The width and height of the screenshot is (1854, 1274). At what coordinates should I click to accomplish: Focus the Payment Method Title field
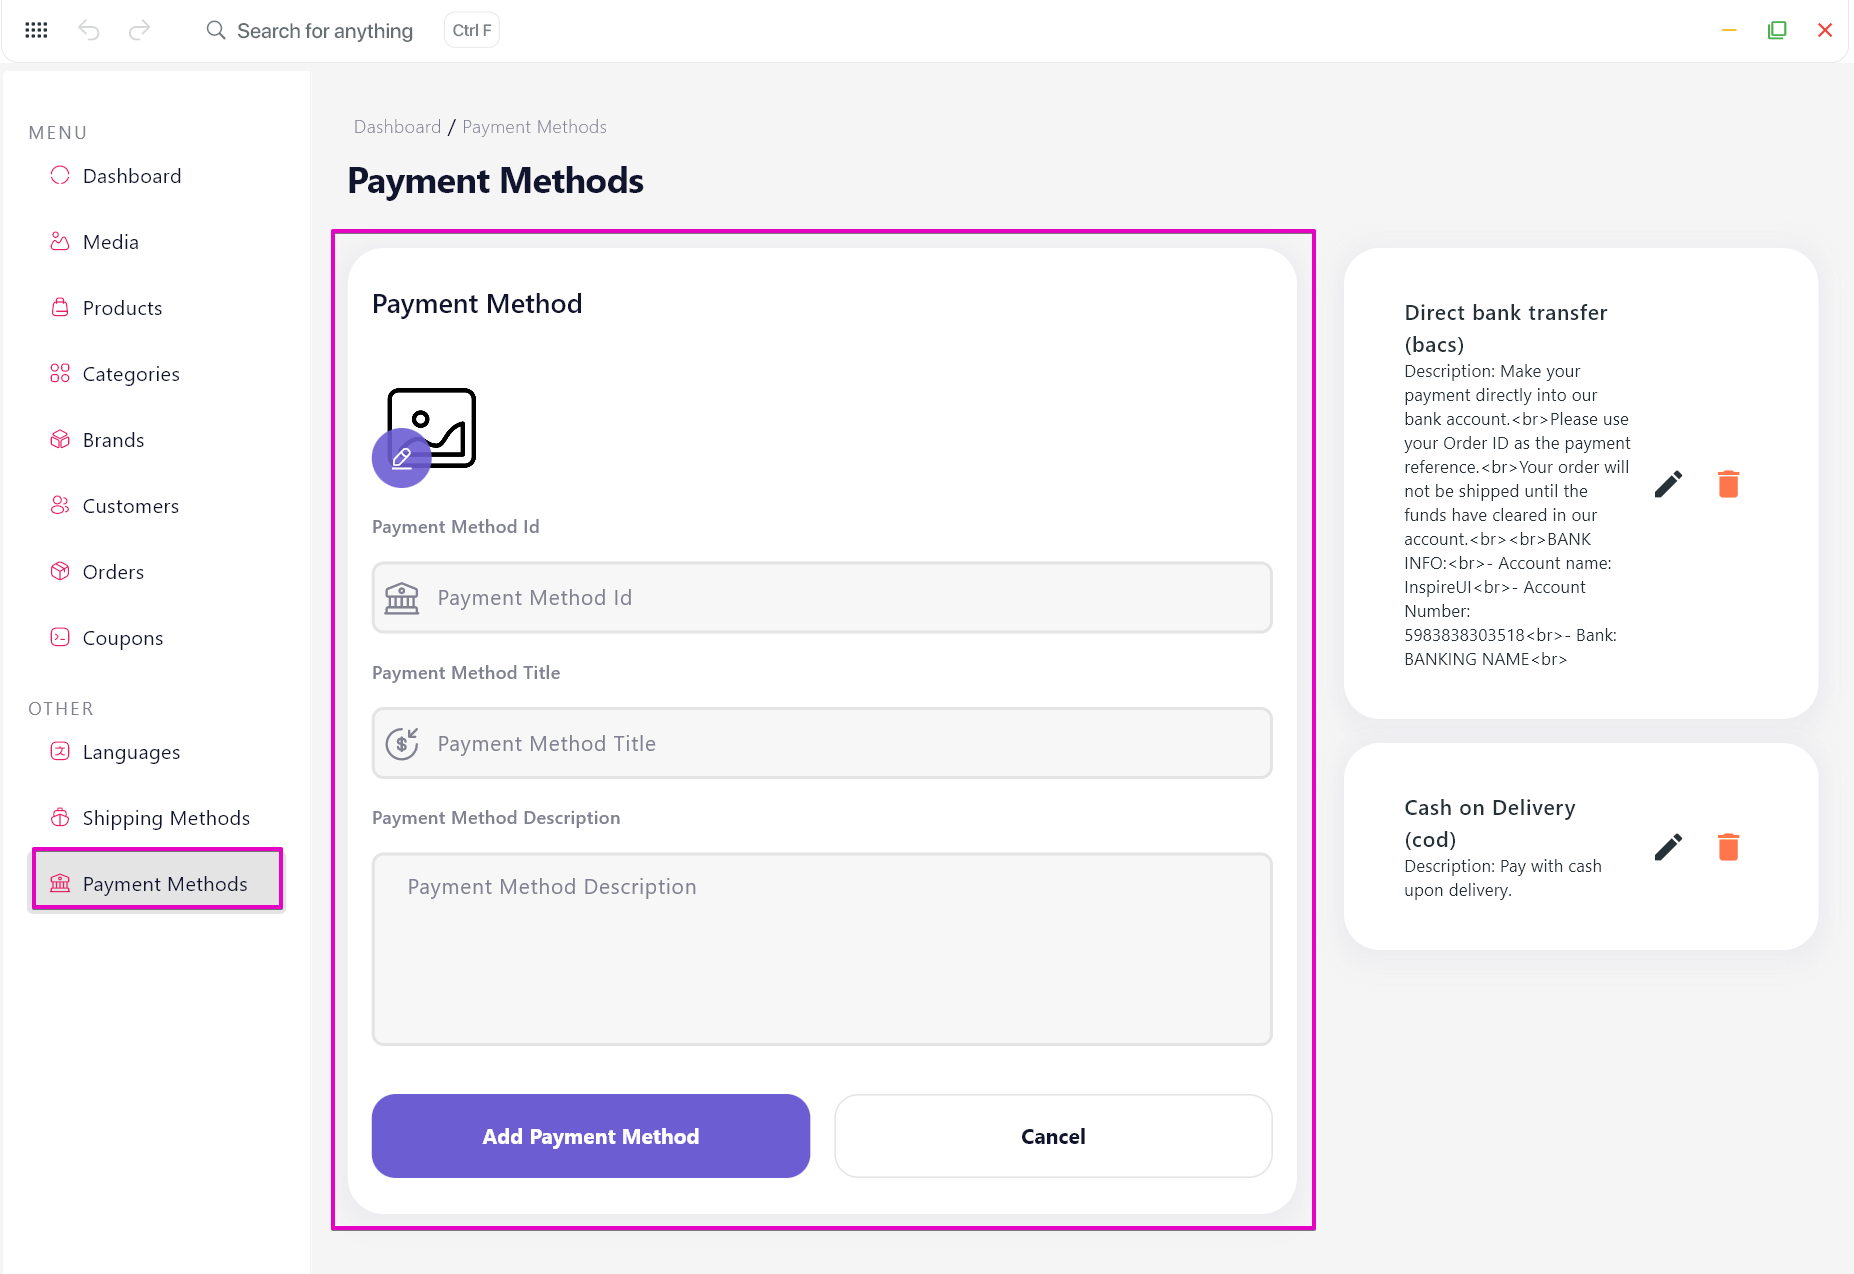[x=822, y=743]
